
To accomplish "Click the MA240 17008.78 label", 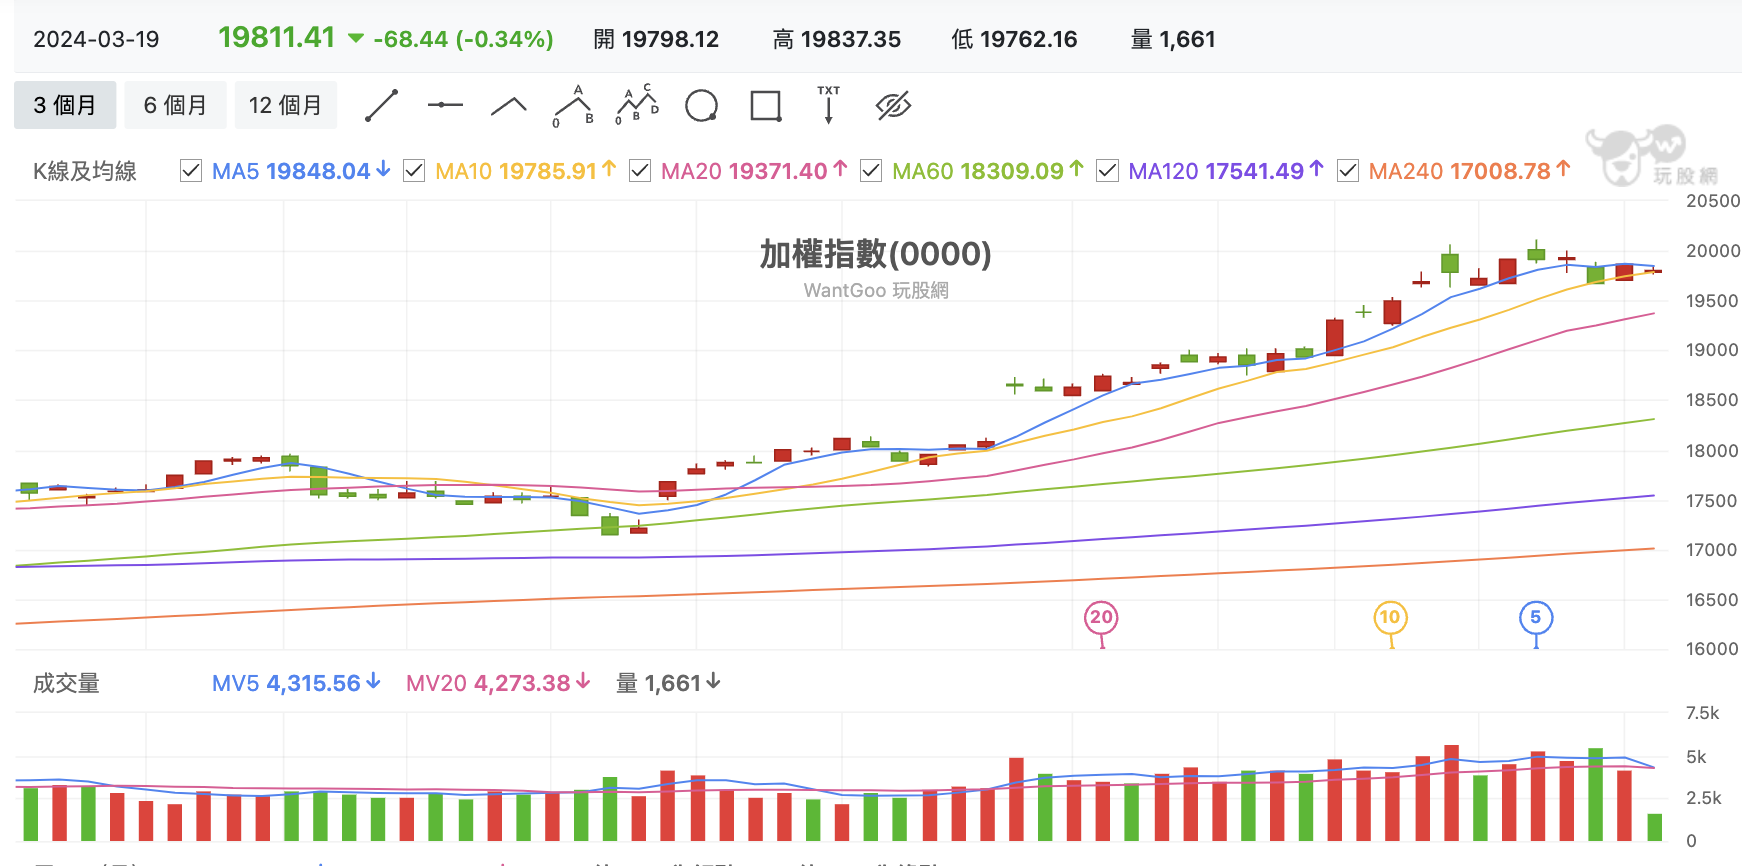I will (1469, 171).
